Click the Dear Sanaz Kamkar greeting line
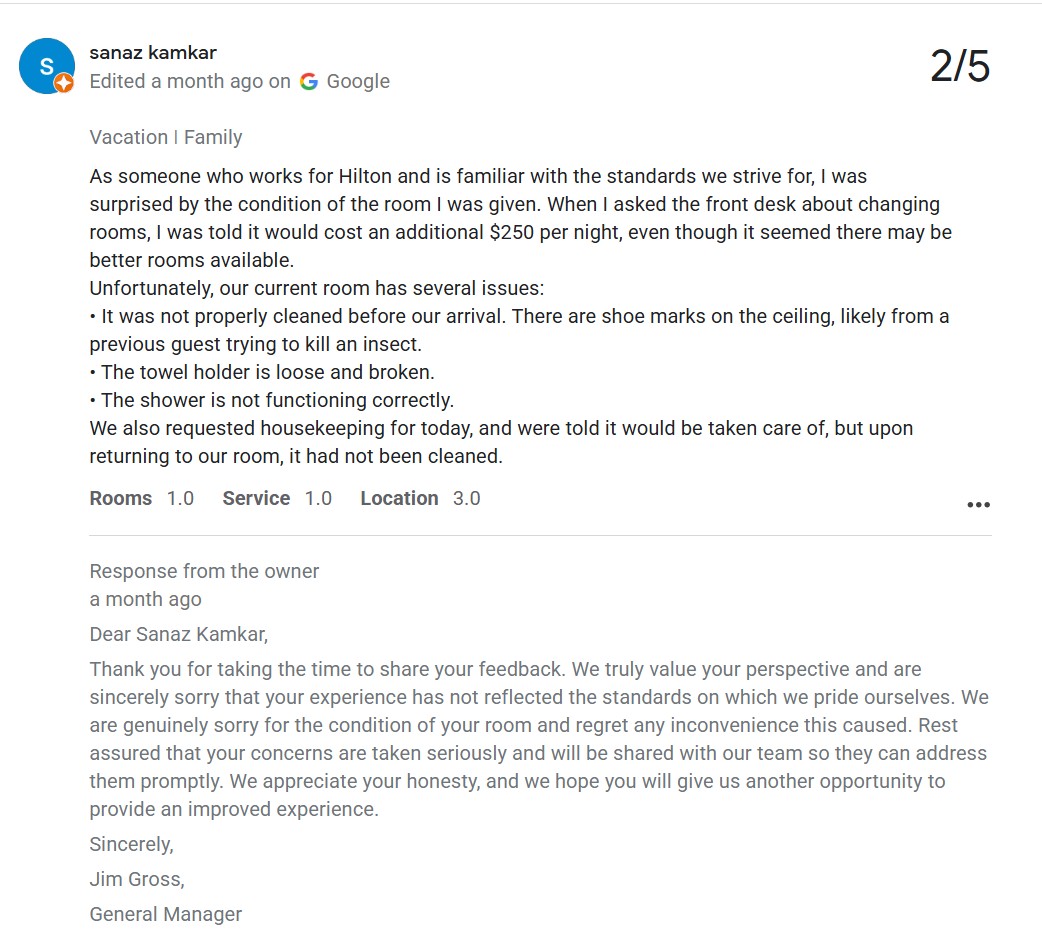The image size is (1042, 944). [x=179, y=634]
